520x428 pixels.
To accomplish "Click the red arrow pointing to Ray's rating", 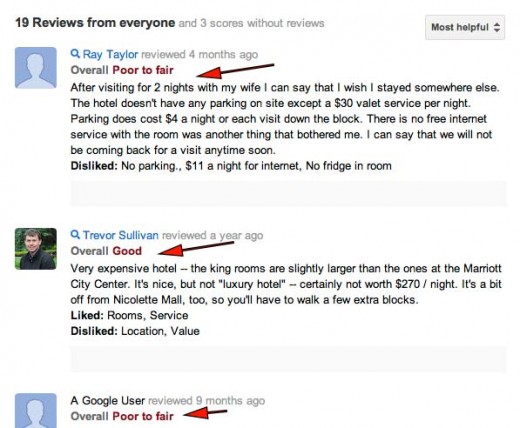I will (235, 70).
